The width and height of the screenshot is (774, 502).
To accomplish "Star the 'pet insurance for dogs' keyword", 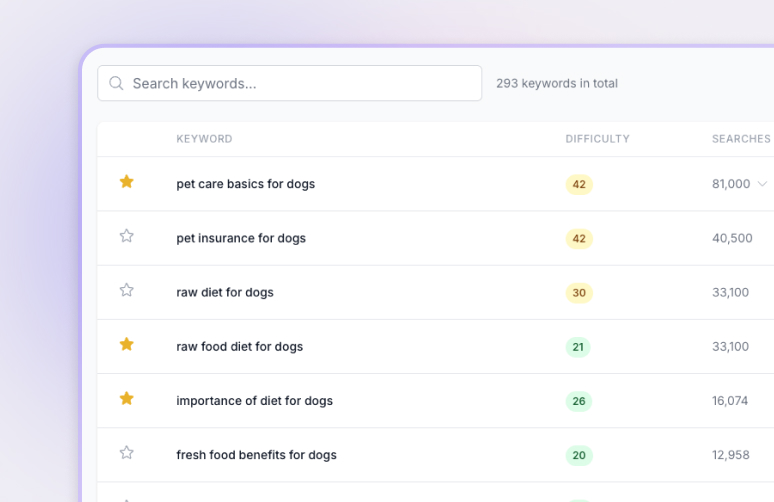I will pyautogui.click(x=126, y=236).
